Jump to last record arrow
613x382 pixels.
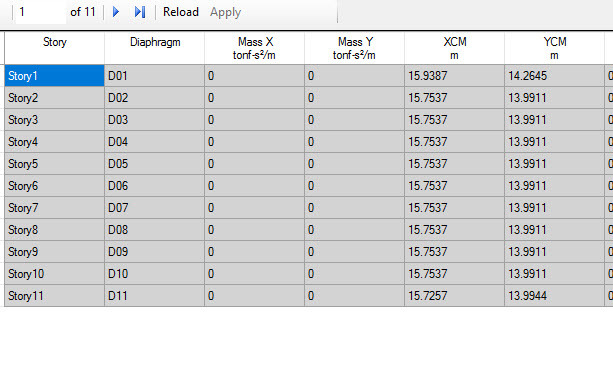pos(140,12)
